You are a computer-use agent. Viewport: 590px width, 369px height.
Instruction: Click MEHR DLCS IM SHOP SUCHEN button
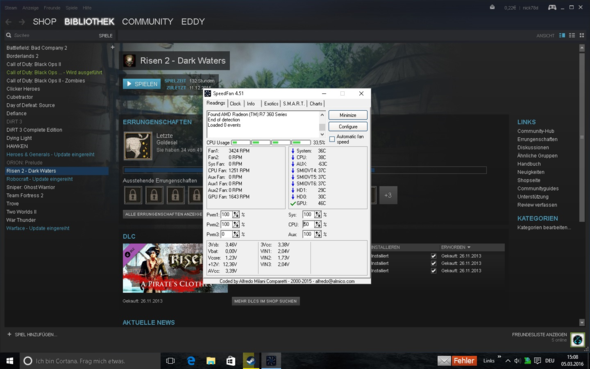tap(266, 301)
